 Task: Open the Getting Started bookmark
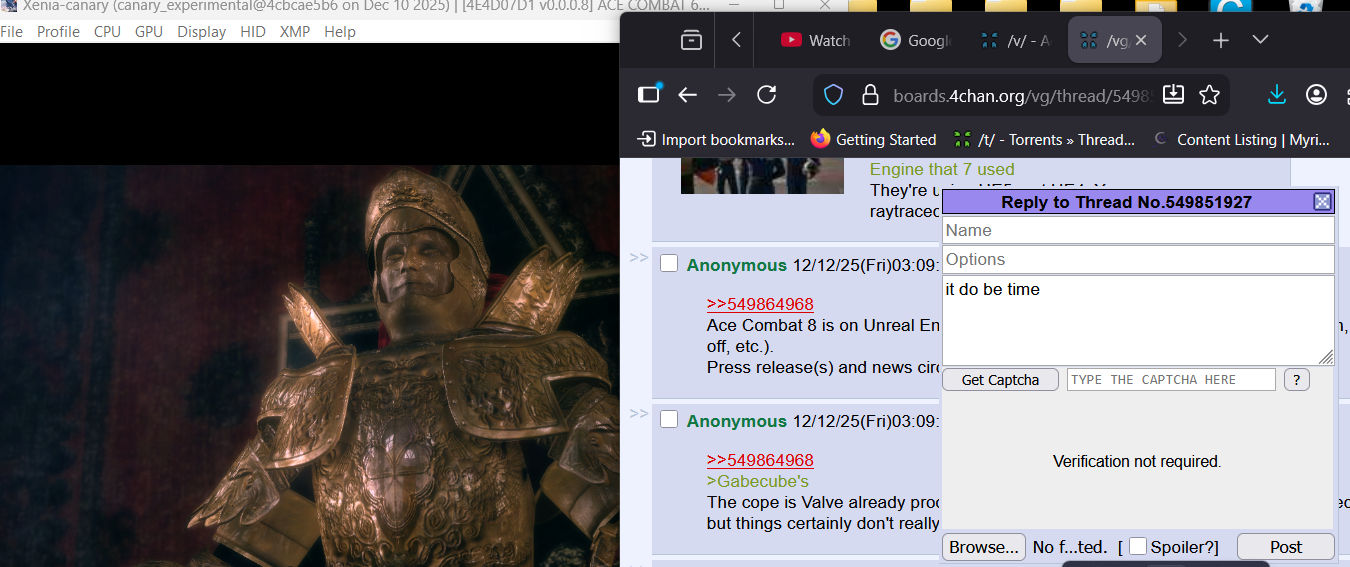click(874, 139)
